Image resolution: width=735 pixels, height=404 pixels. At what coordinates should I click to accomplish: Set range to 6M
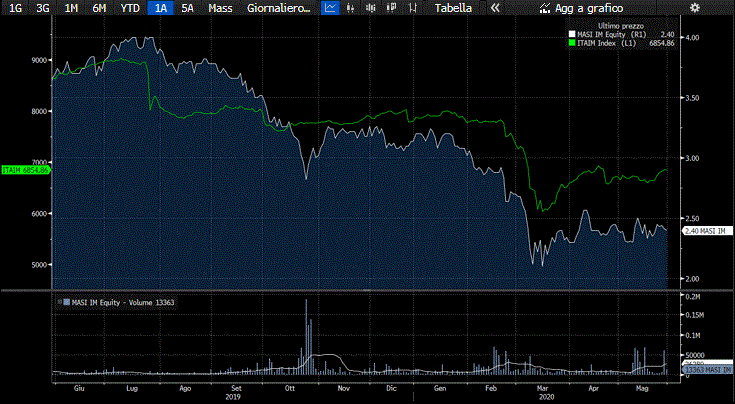tap(99, 8)
